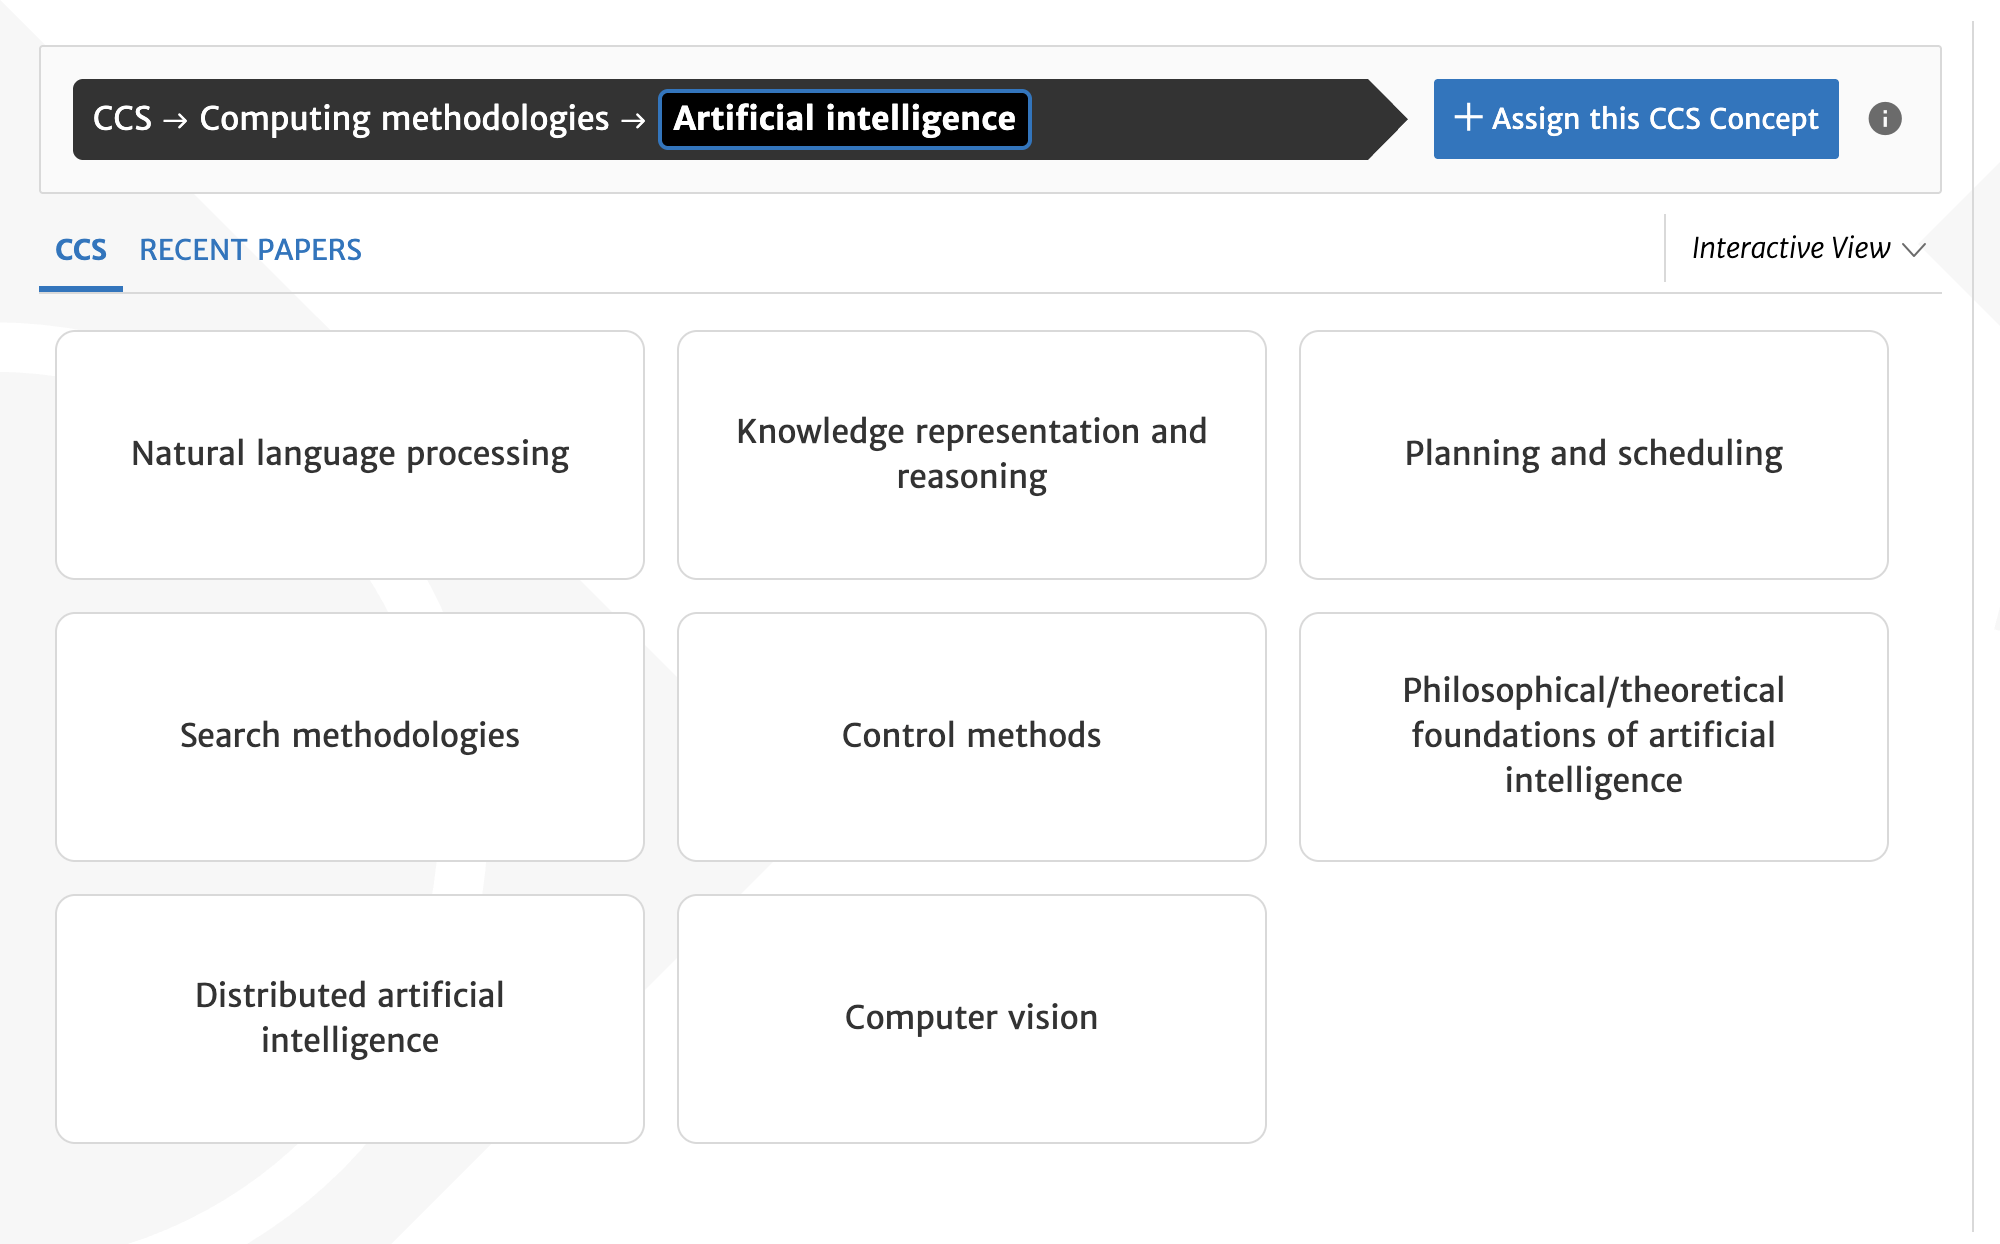Click the arrow after CCS breadcrumb
The image size is (2000, 1244).
coord(175,121)
